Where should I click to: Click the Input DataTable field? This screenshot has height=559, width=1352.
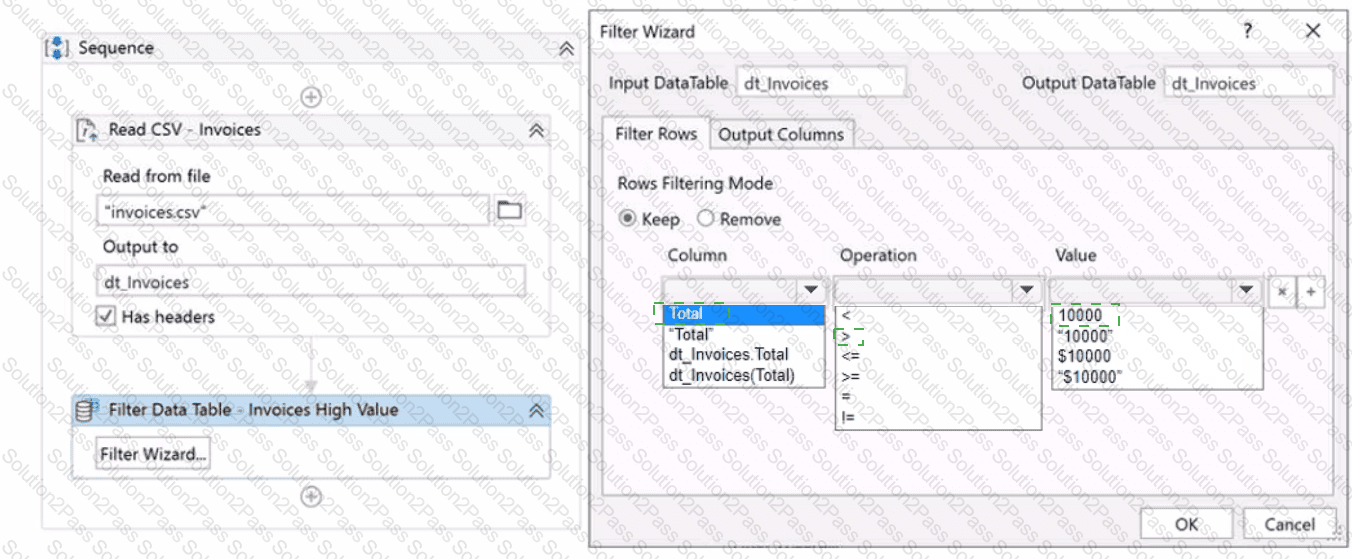point(821,84)
